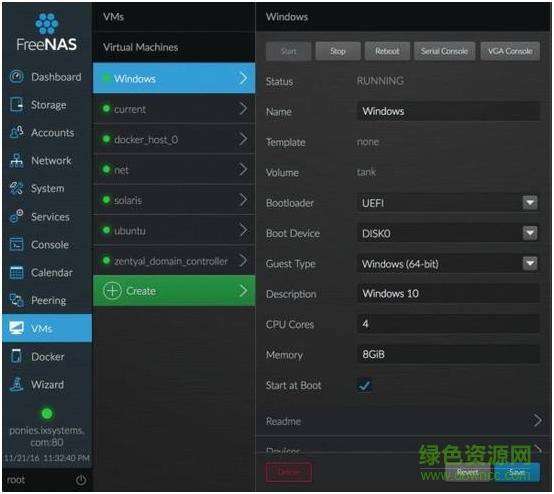Click the Calendar icon in sidebar

(x=17, y=272)
